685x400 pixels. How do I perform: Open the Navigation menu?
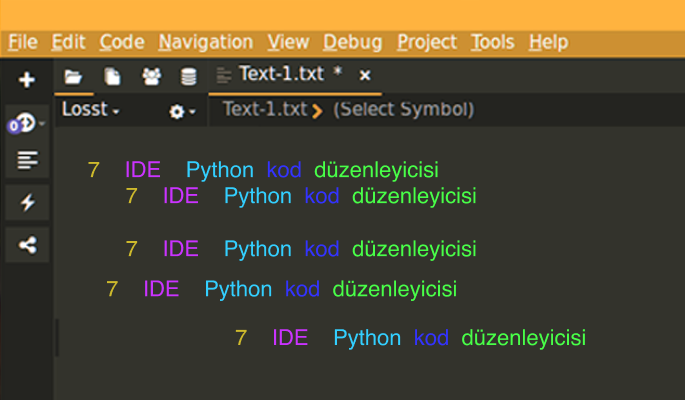point(205,42)
